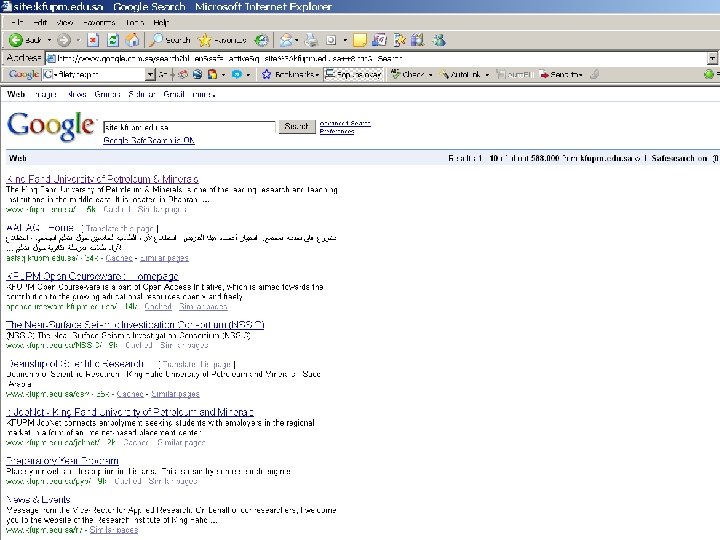The image size is (720, 540).
Task: Open the King Fahd University of Petroleum & Minerals result
Action: coord(102,179)
